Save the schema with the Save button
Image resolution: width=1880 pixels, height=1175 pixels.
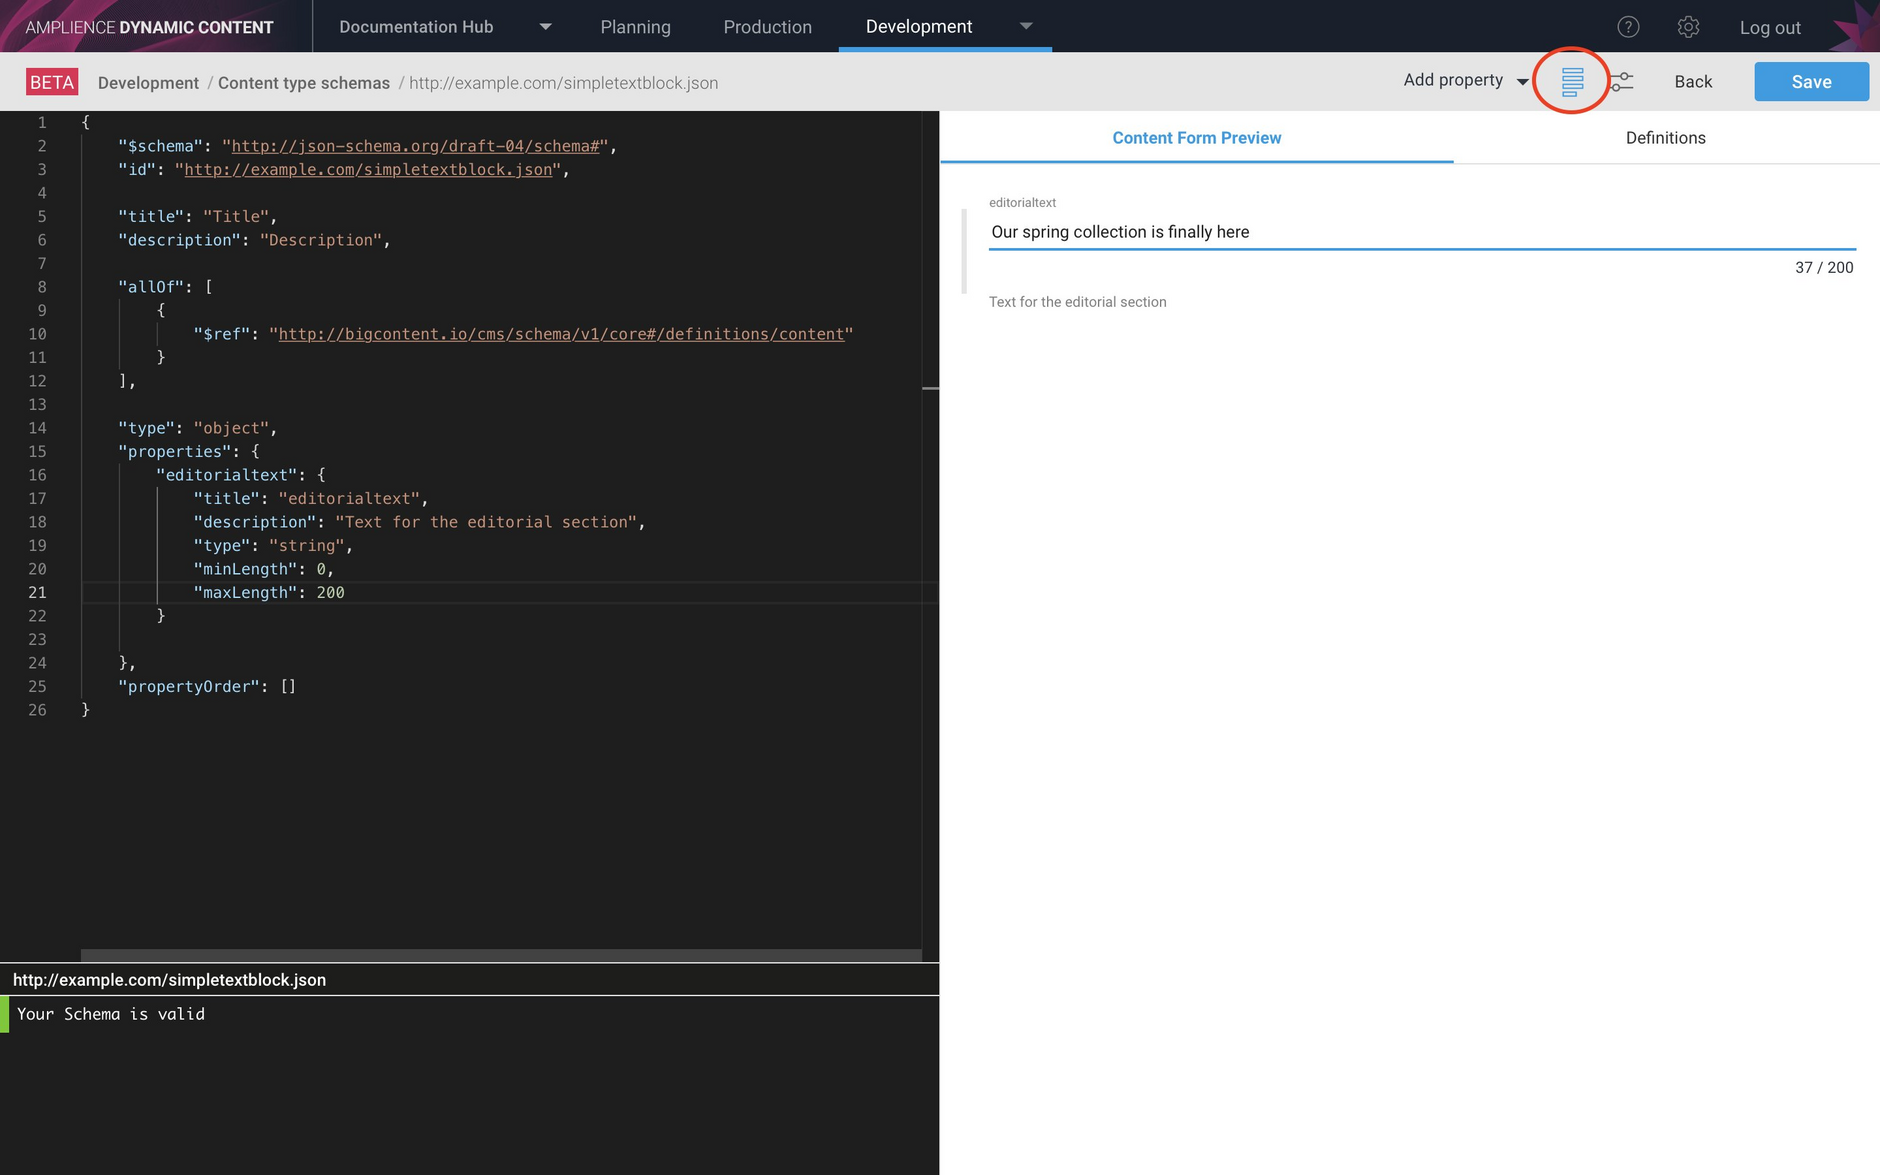pyautogui.click(x=1811, y=81)
